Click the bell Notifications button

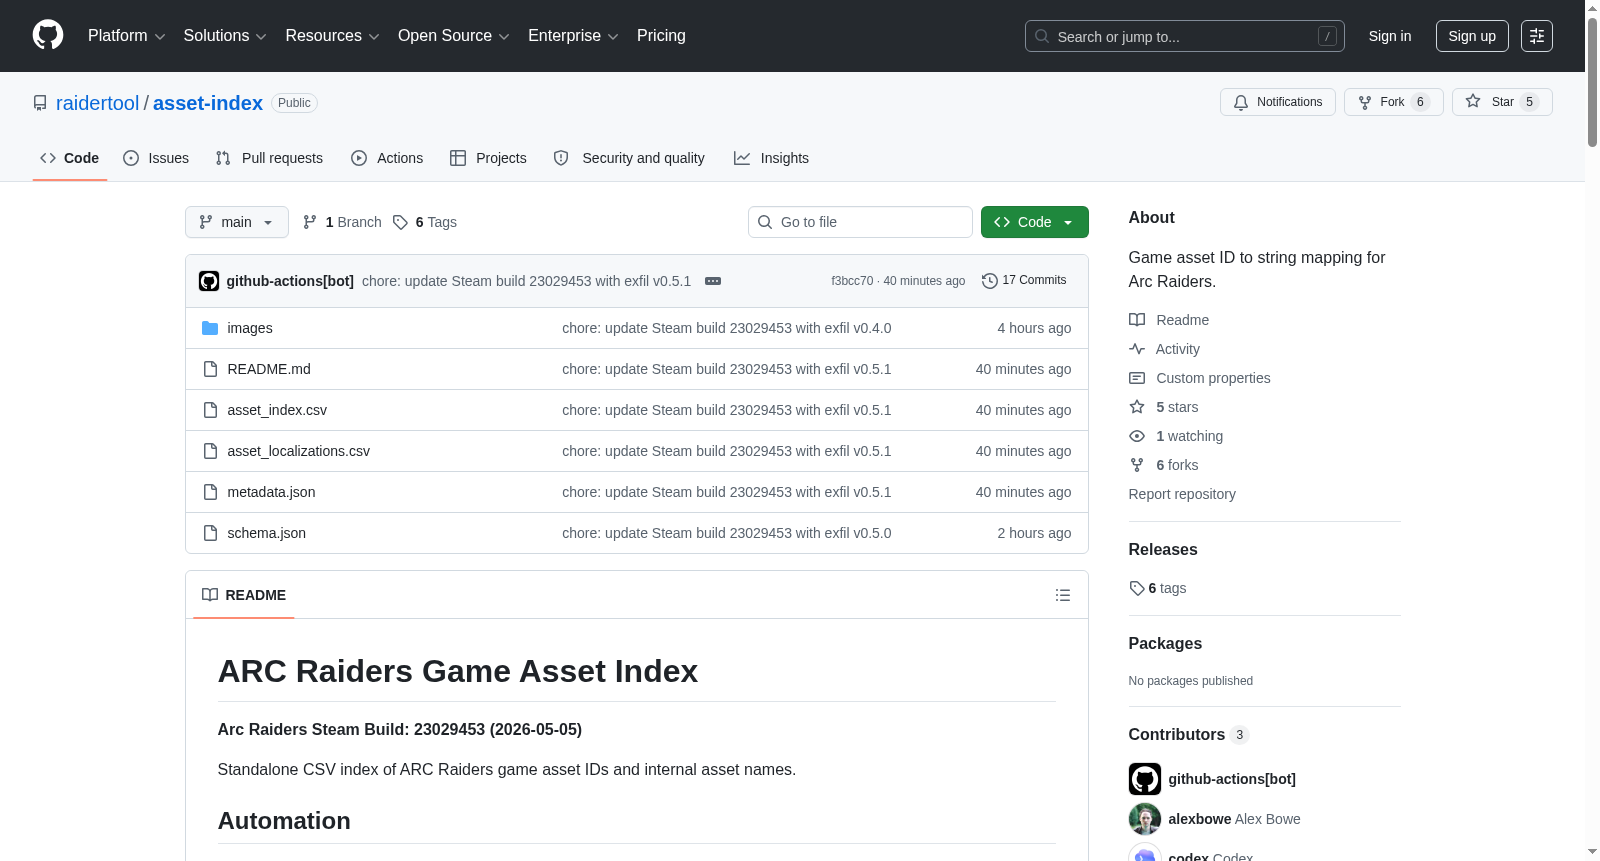[1278, 102]
